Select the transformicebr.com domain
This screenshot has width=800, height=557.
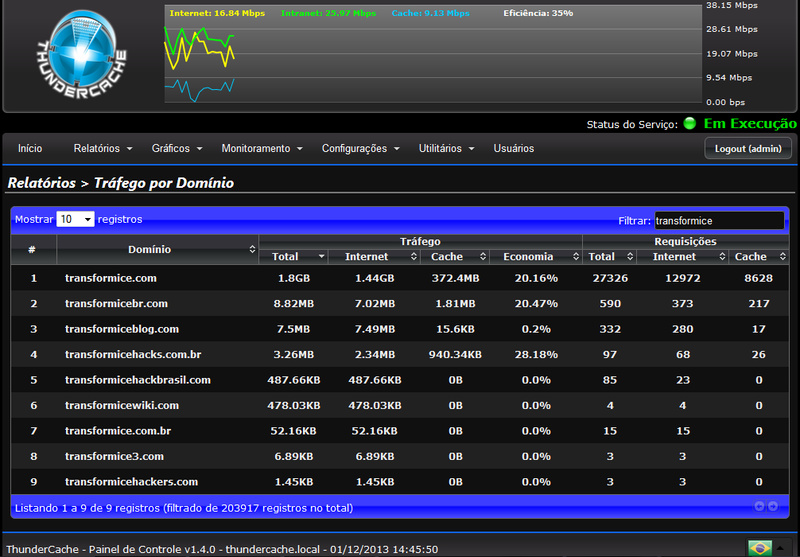(116, 303)
